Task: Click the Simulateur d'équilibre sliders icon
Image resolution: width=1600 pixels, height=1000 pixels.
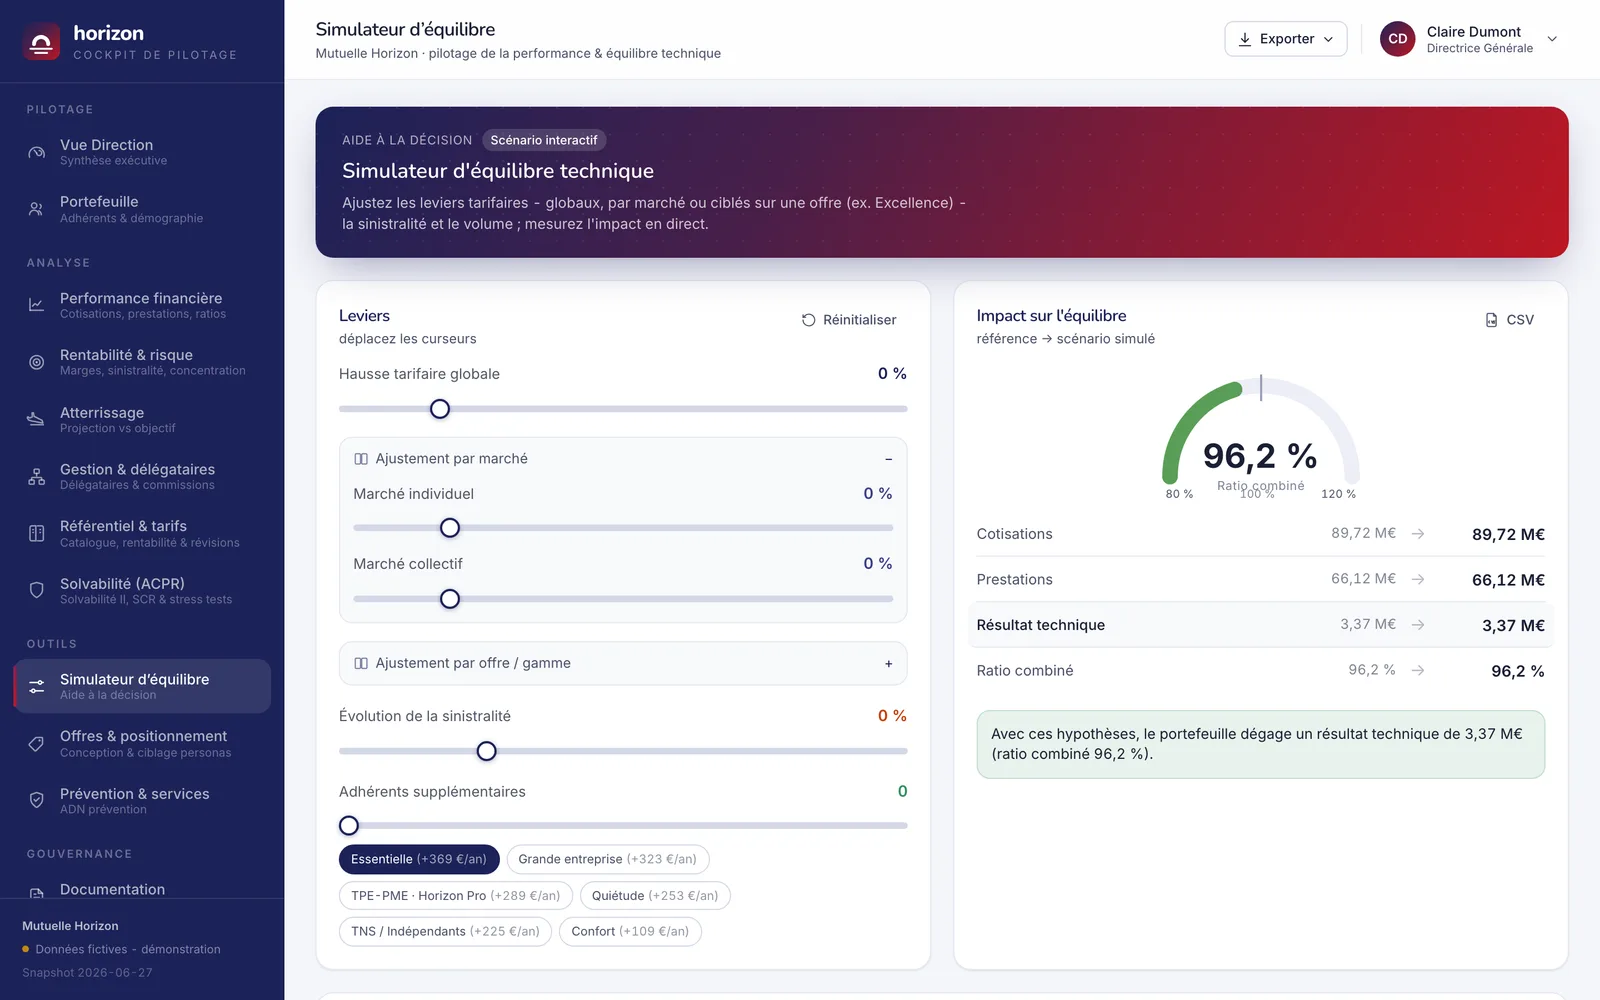Action: click(x=36, y=686)
